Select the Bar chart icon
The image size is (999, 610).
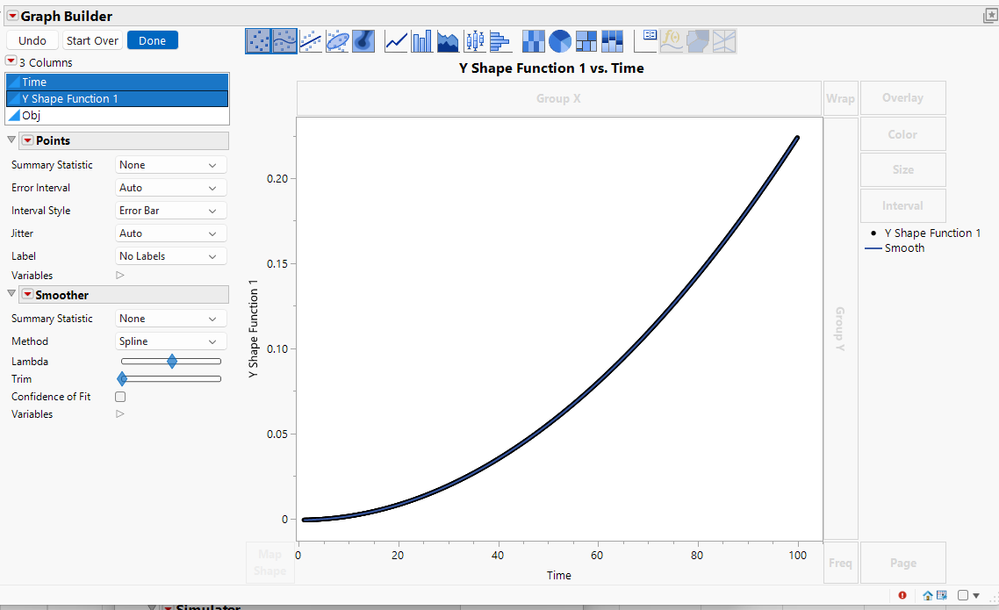[422, 41]
